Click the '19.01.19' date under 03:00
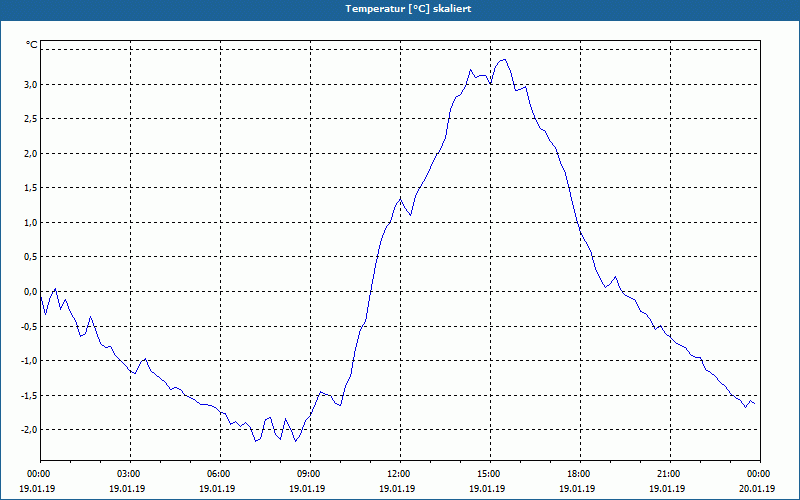Image resolution: width=800 pixels, height=500 pixels. coord(128,488)
